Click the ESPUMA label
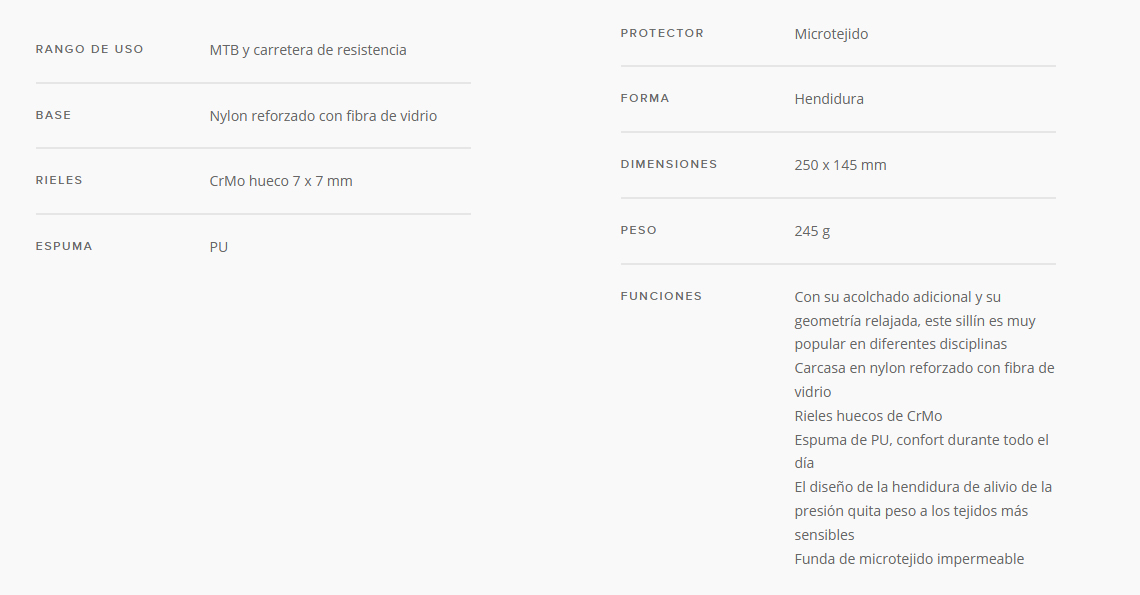1140x595 pixels. coord(64,247)
